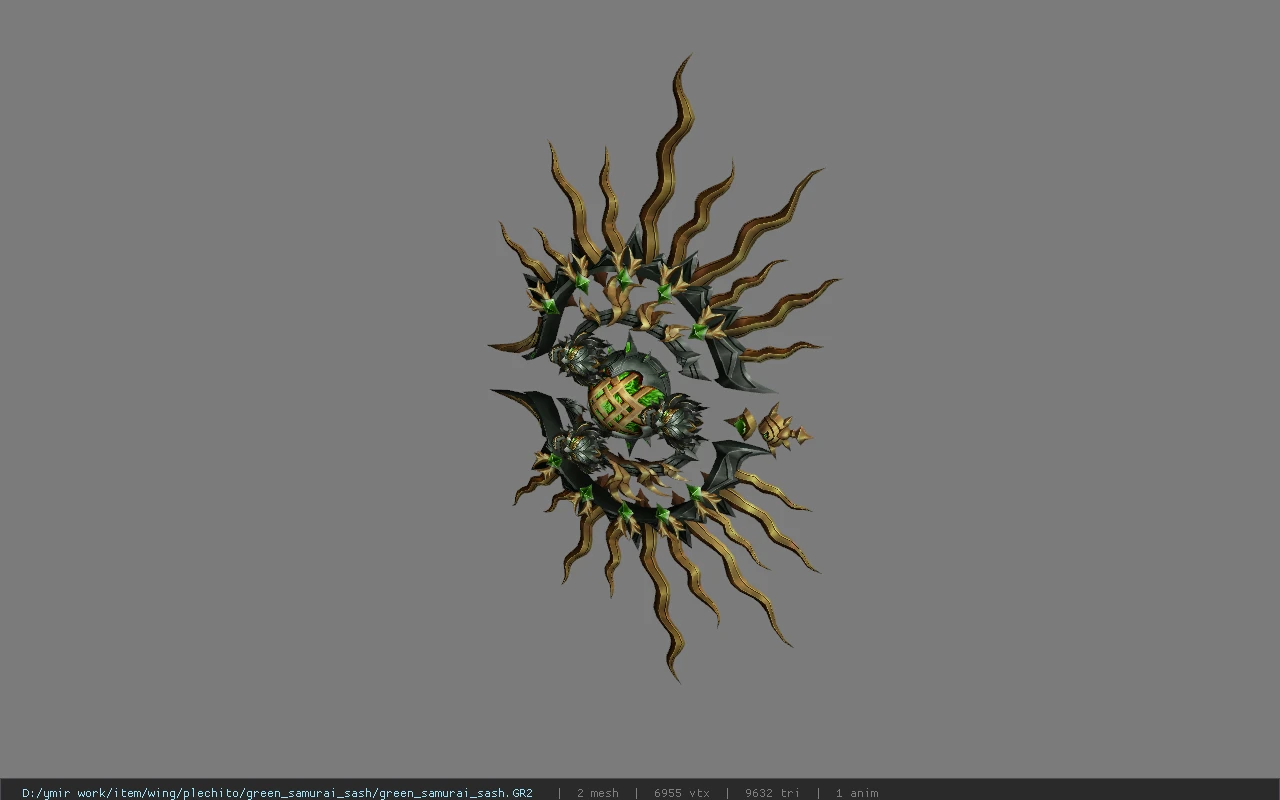Viewport: 1280px width, 800px height.
Task: Click the green lattice orb at model center
Action: pyautogui.click(x=623, y=402)
